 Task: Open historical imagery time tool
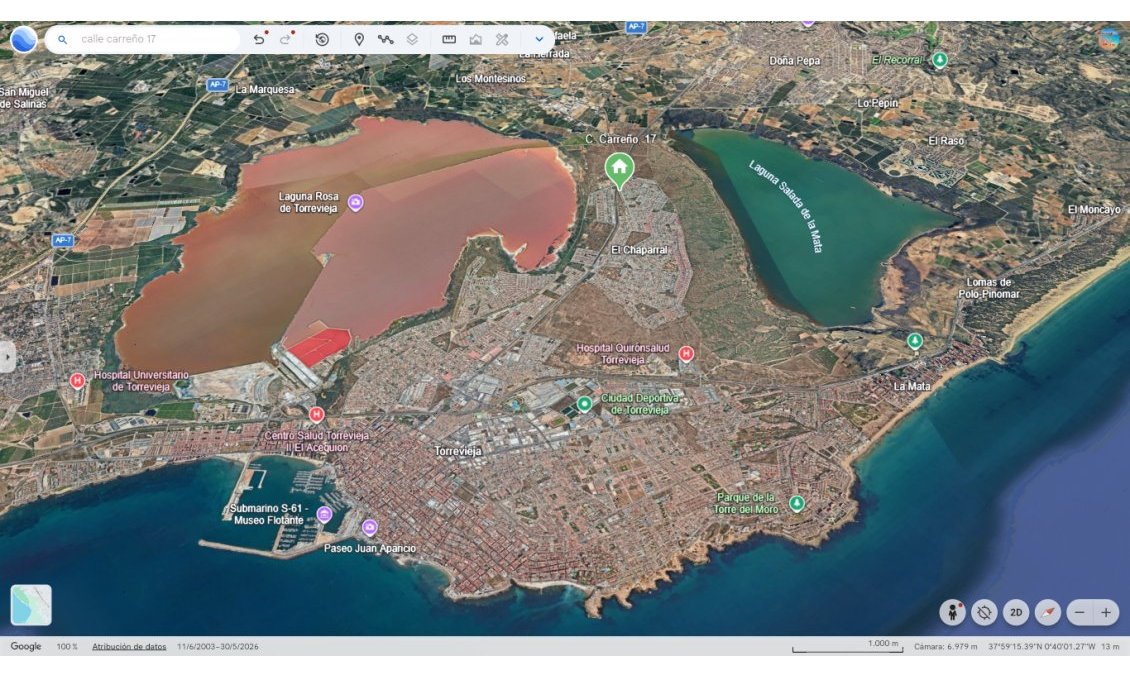coord(322,40)
